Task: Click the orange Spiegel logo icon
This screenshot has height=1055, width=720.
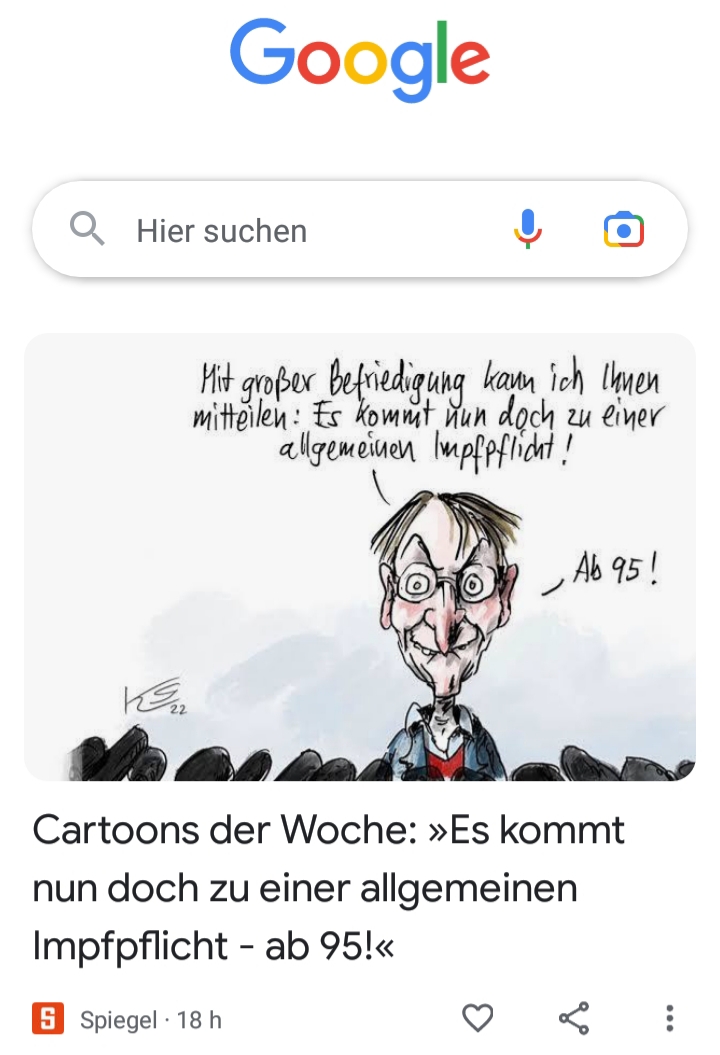Action: click(48, 1018)
